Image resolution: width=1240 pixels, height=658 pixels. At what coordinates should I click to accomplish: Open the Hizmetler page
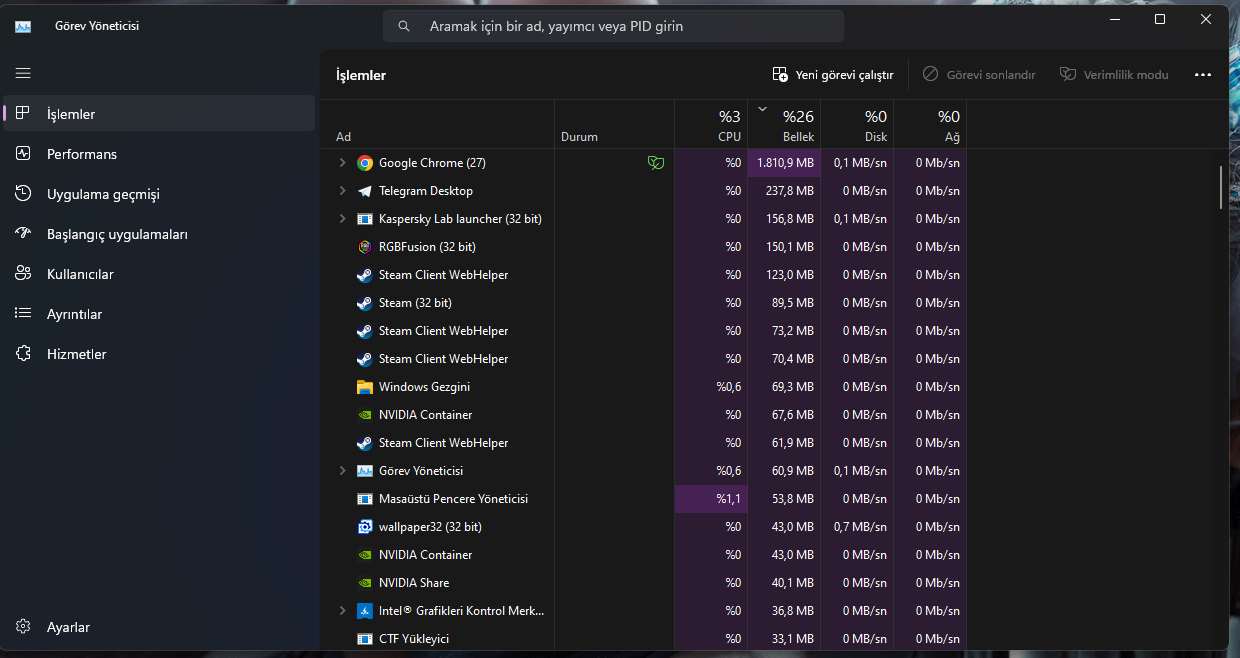click(x=159, y=354)
